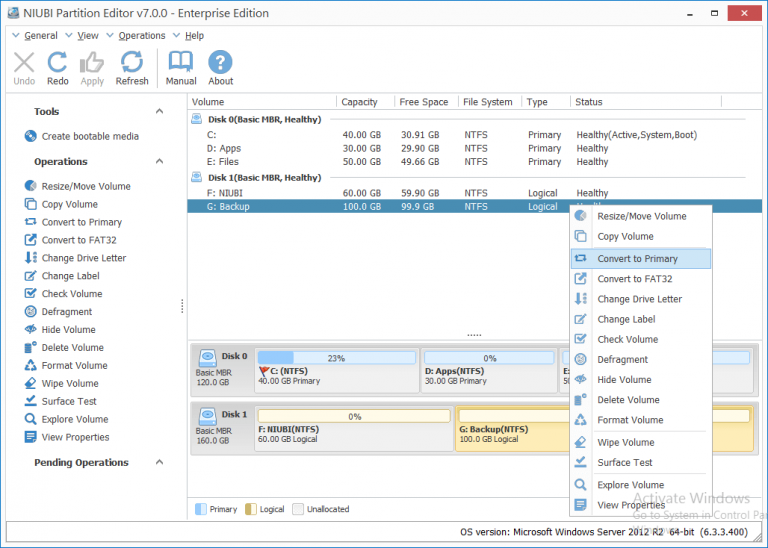Collapse the Operations section chevron

click(x=159, y=161)
